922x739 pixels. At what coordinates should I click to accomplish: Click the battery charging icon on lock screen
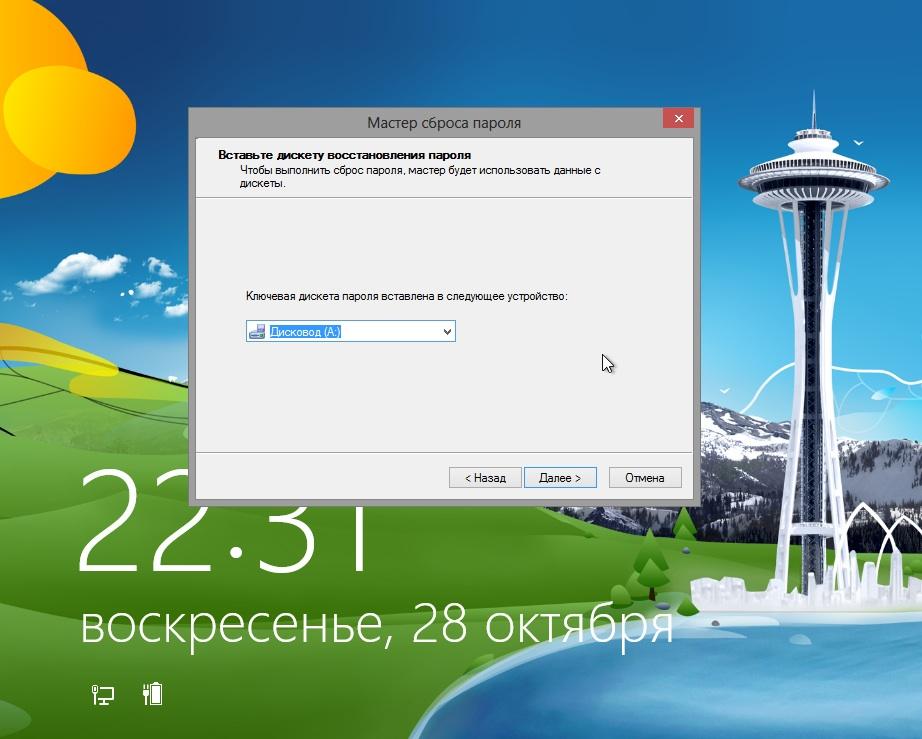(x=152, y=694)
